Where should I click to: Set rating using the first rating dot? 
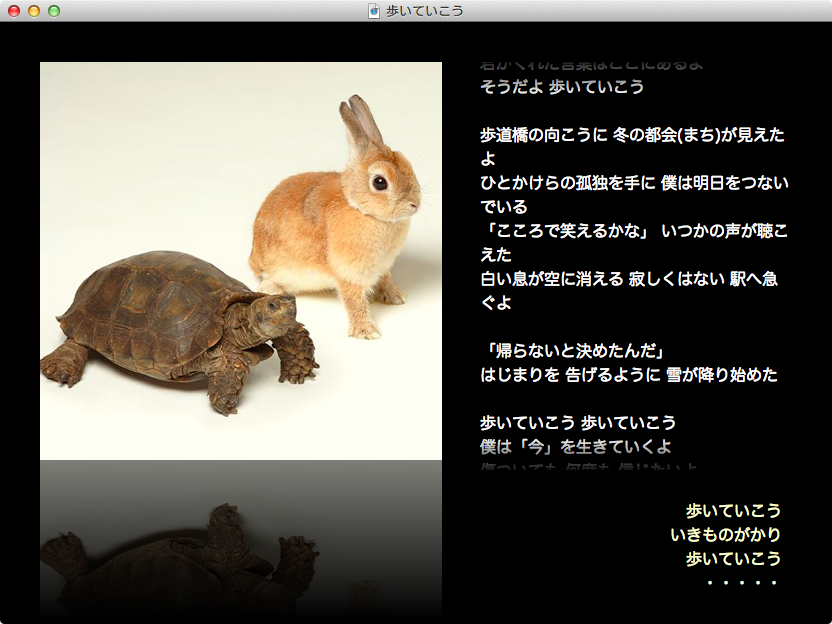pyautogui.click(x=709, y=583)
